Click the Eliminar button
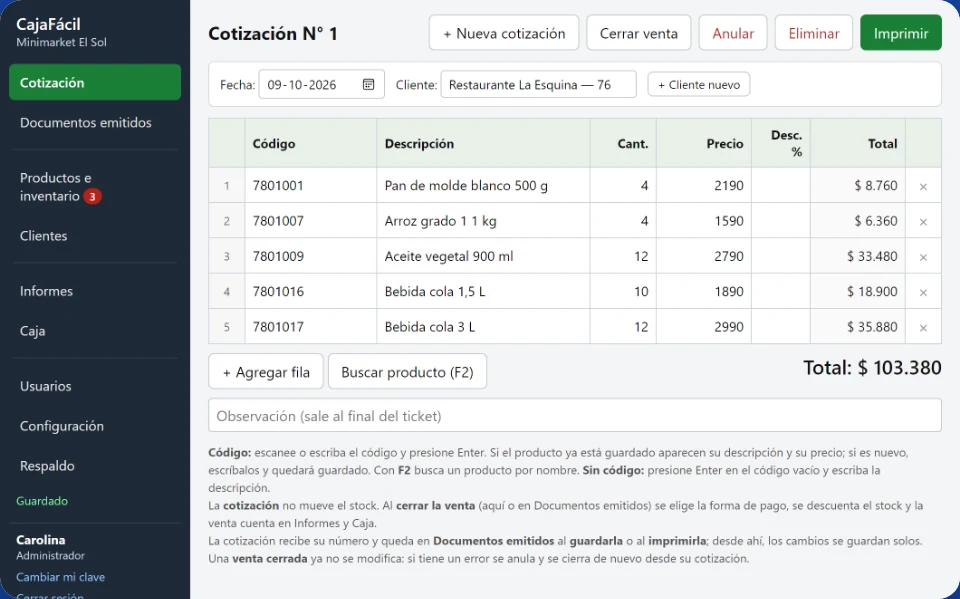The height and width of the screenshot is (599, 960). pyautogui.click(x=814, y=33)
